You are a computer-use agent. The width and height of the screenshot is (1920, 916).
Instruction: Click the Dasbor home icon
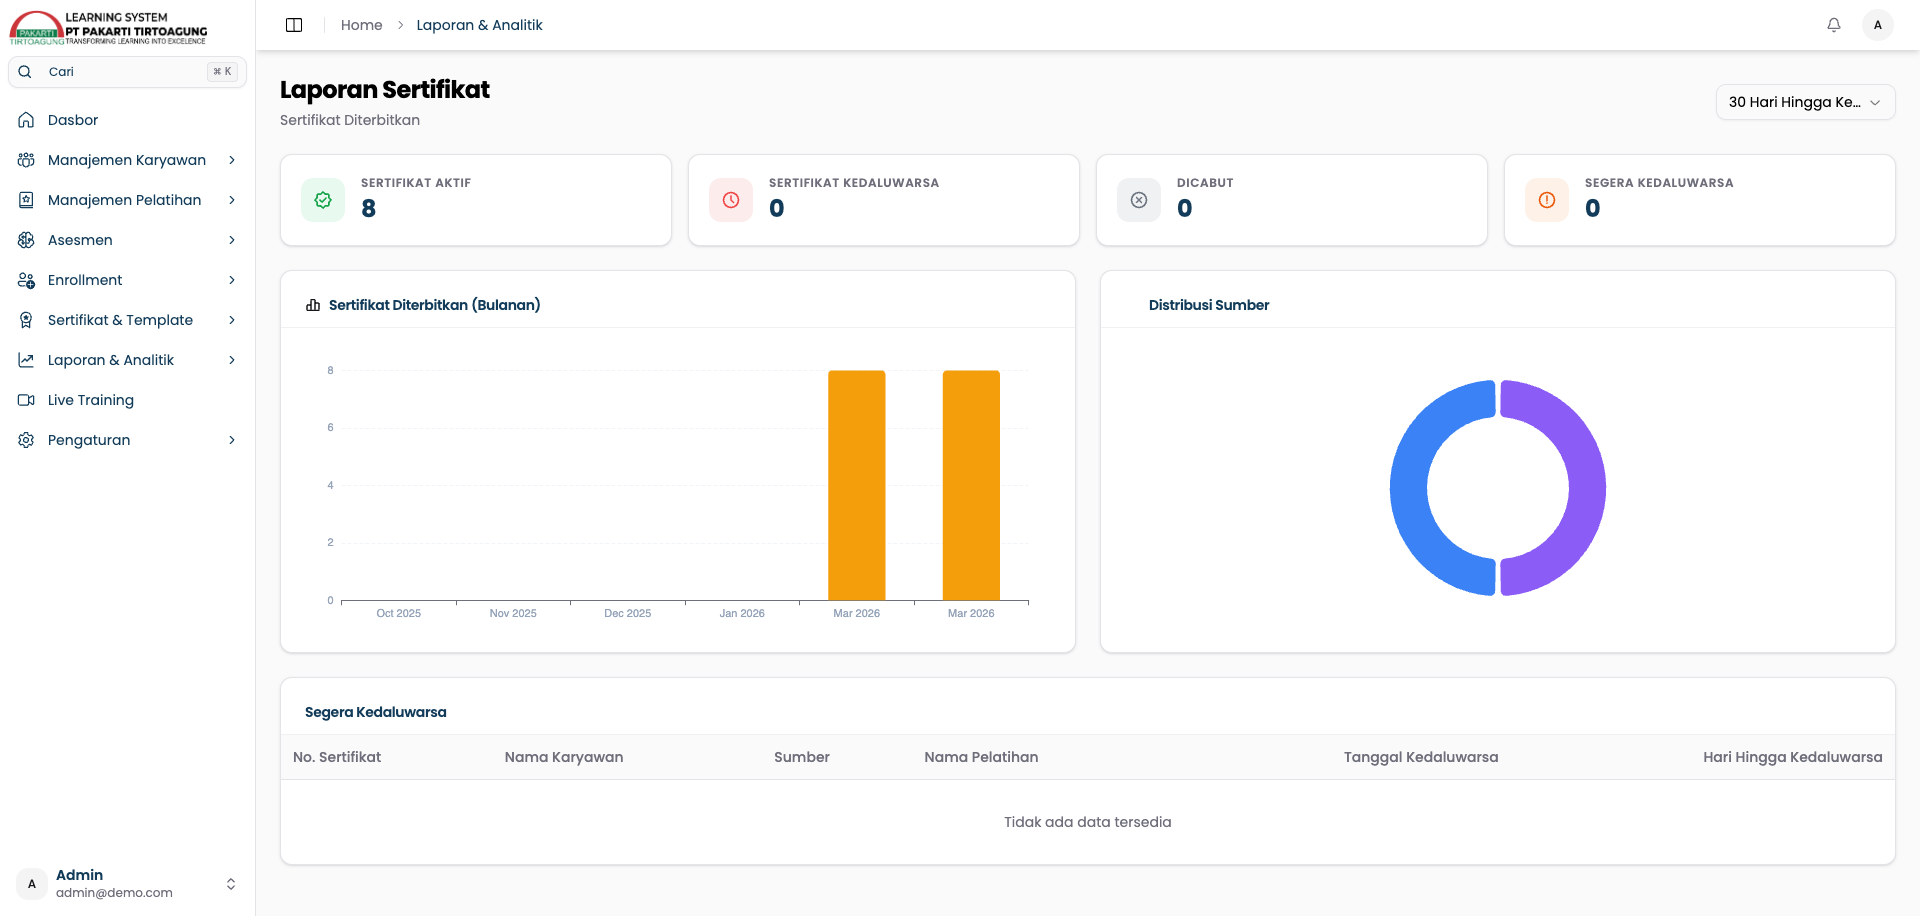coord(26,120)
